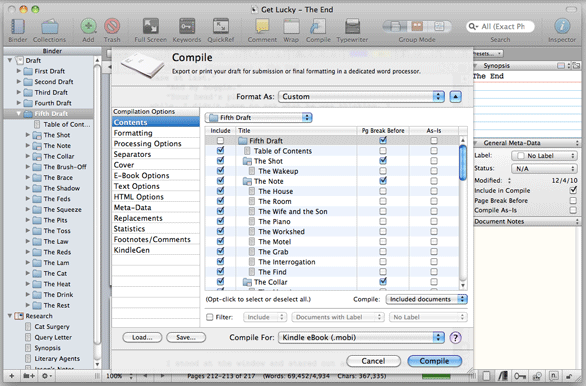The height and width of the screenshot is (386, 586).
Task: Select the outliner Group Mode icon
Action: (x=439, y=26)
